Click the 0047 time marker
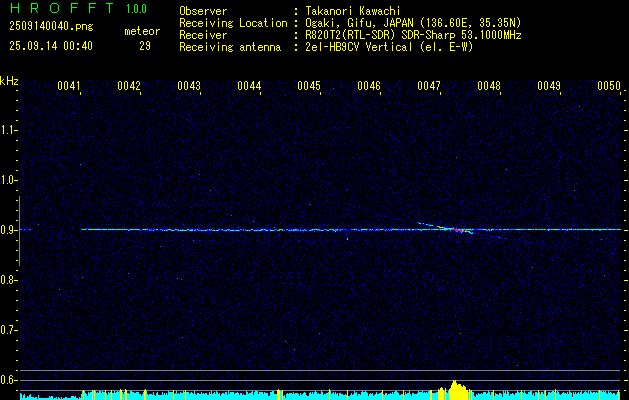629x400 pixels. (429, 86)
